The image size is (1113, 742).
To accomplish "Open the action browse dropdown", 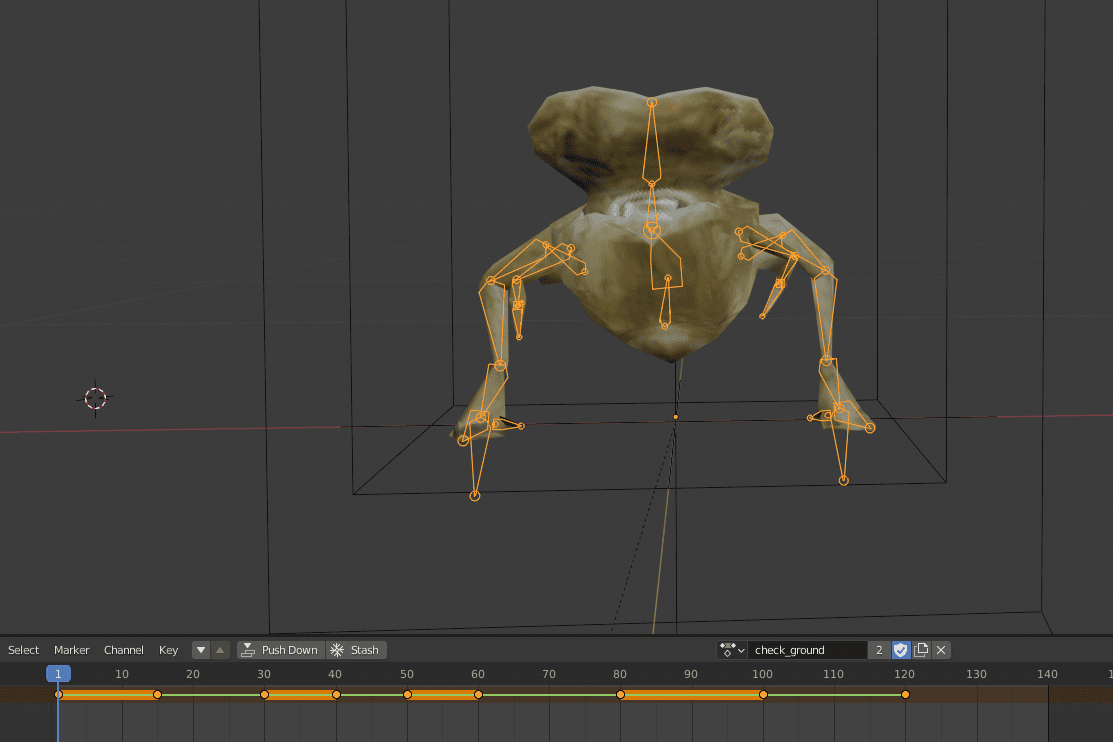I will coord(732,650).
